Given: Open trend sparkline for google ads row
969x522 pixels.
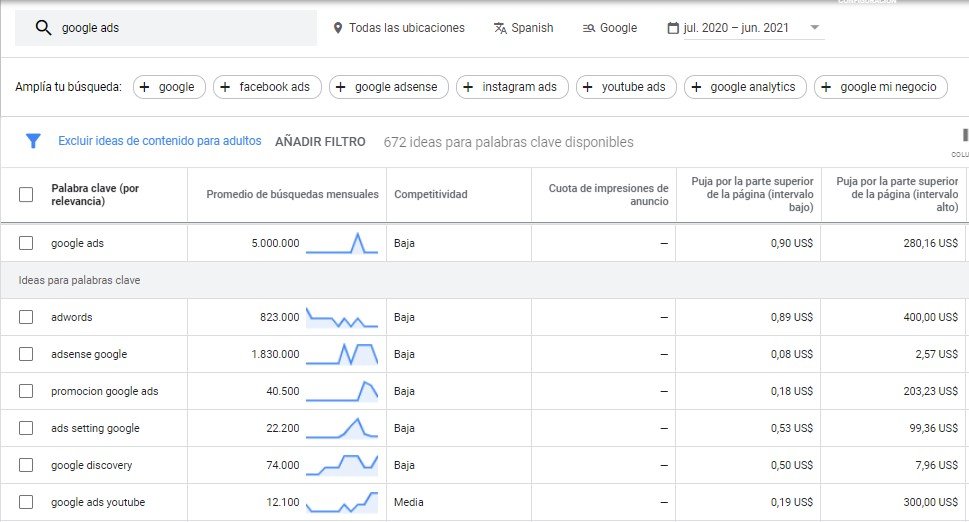Looking at the screenshot, I should 342,243.
